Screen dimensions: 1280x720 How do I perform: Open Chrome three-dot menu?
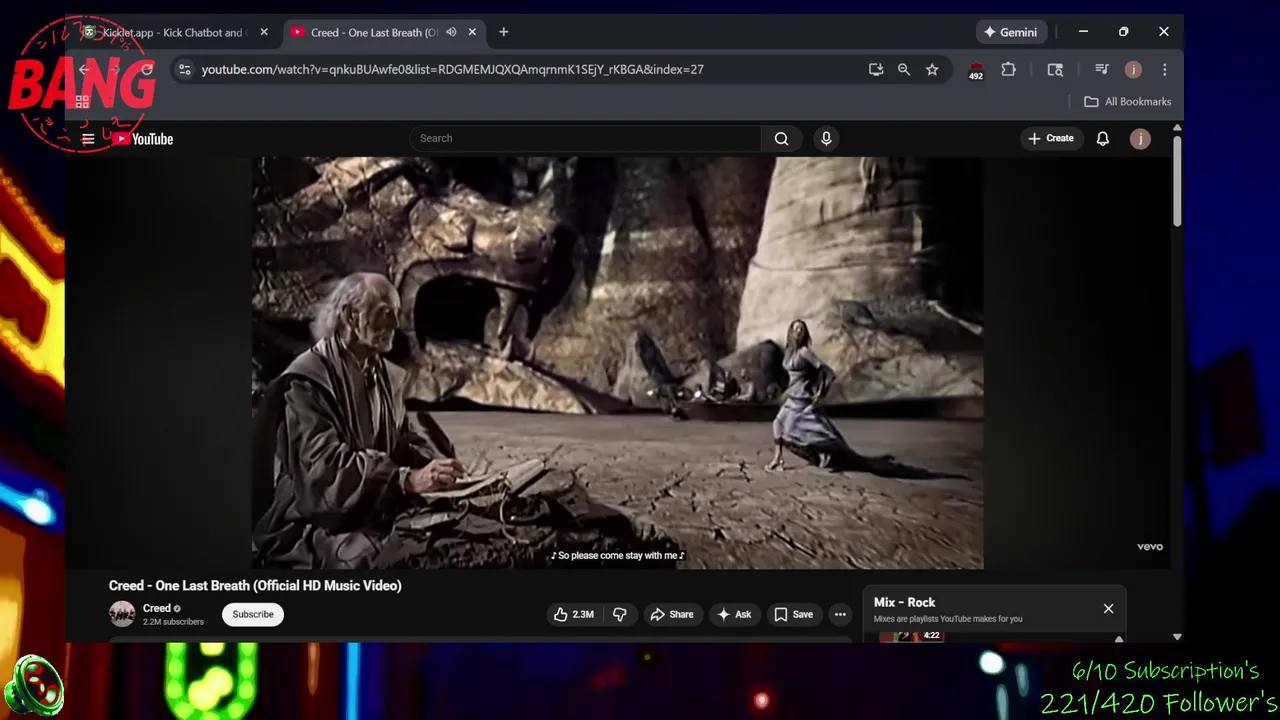click(1164, 69)
